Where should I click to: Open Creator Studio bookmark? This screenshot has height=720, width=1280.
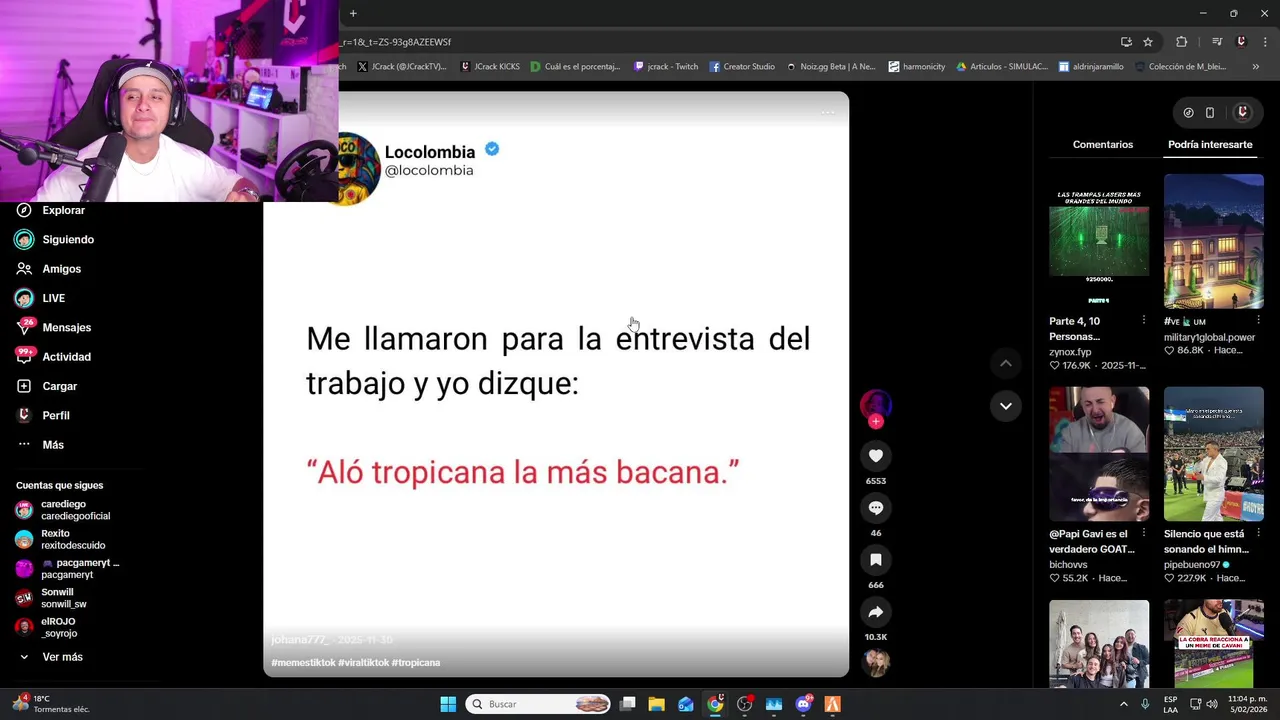click(742, 67)
